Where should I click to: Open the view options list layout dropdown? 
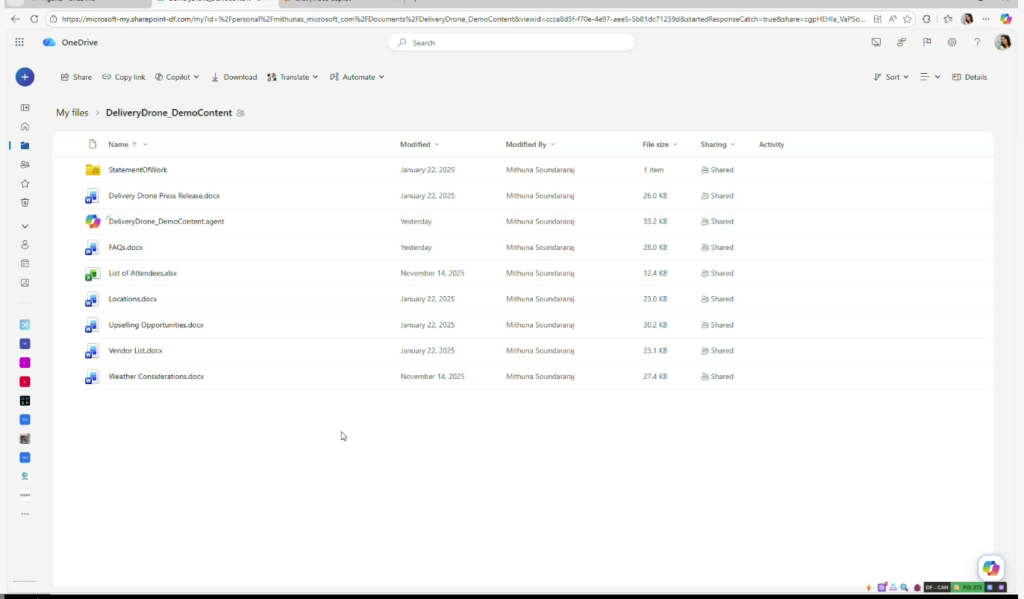tap(930, 77)
